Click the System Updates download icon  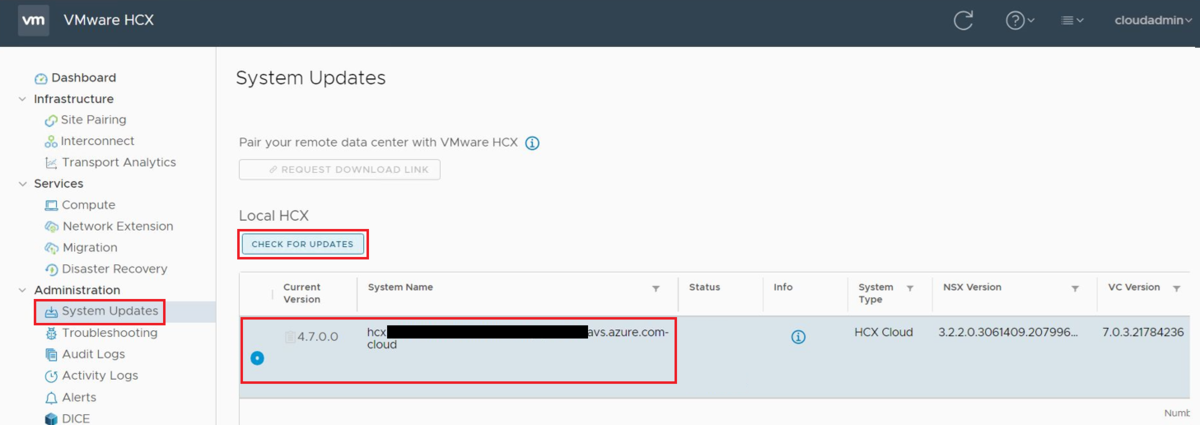(51, 311)
